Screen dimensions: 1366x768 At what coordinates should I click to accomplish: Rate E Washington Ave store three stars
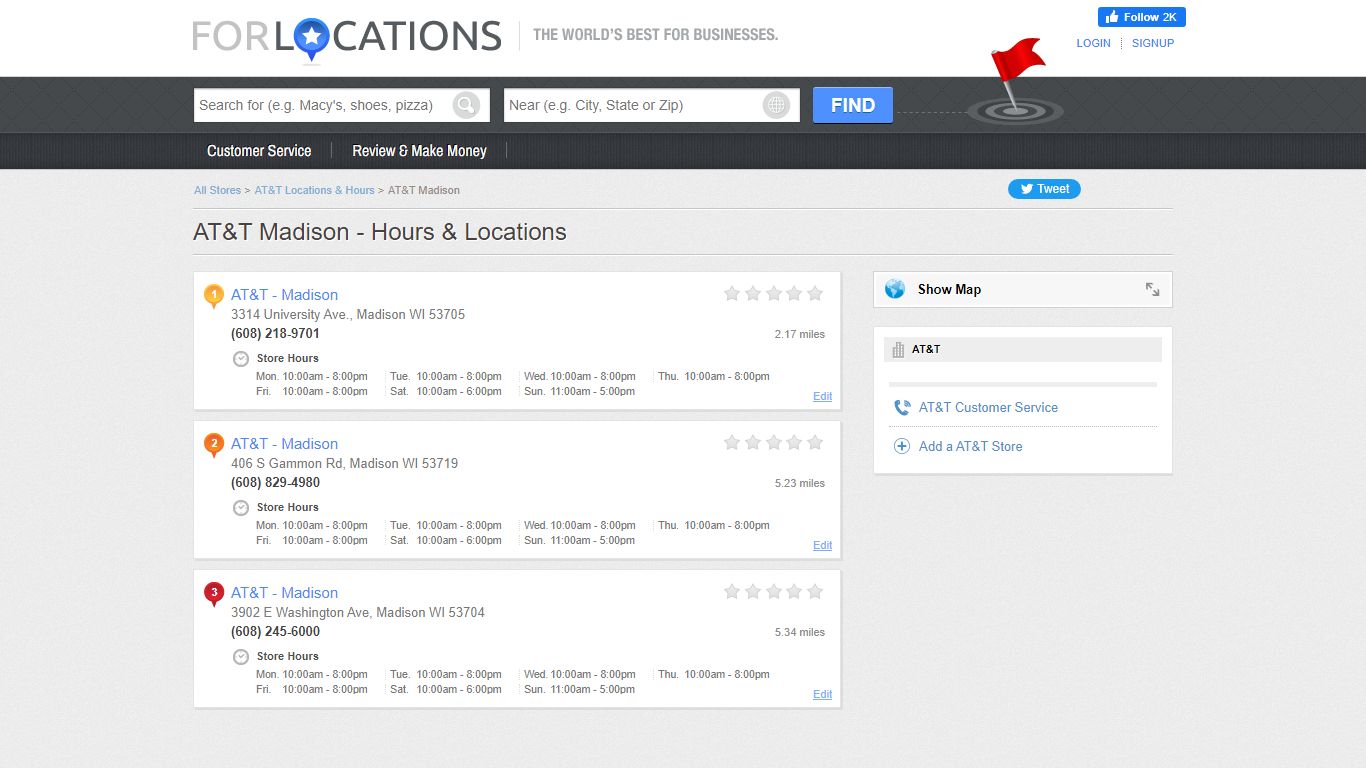[773, 591]
